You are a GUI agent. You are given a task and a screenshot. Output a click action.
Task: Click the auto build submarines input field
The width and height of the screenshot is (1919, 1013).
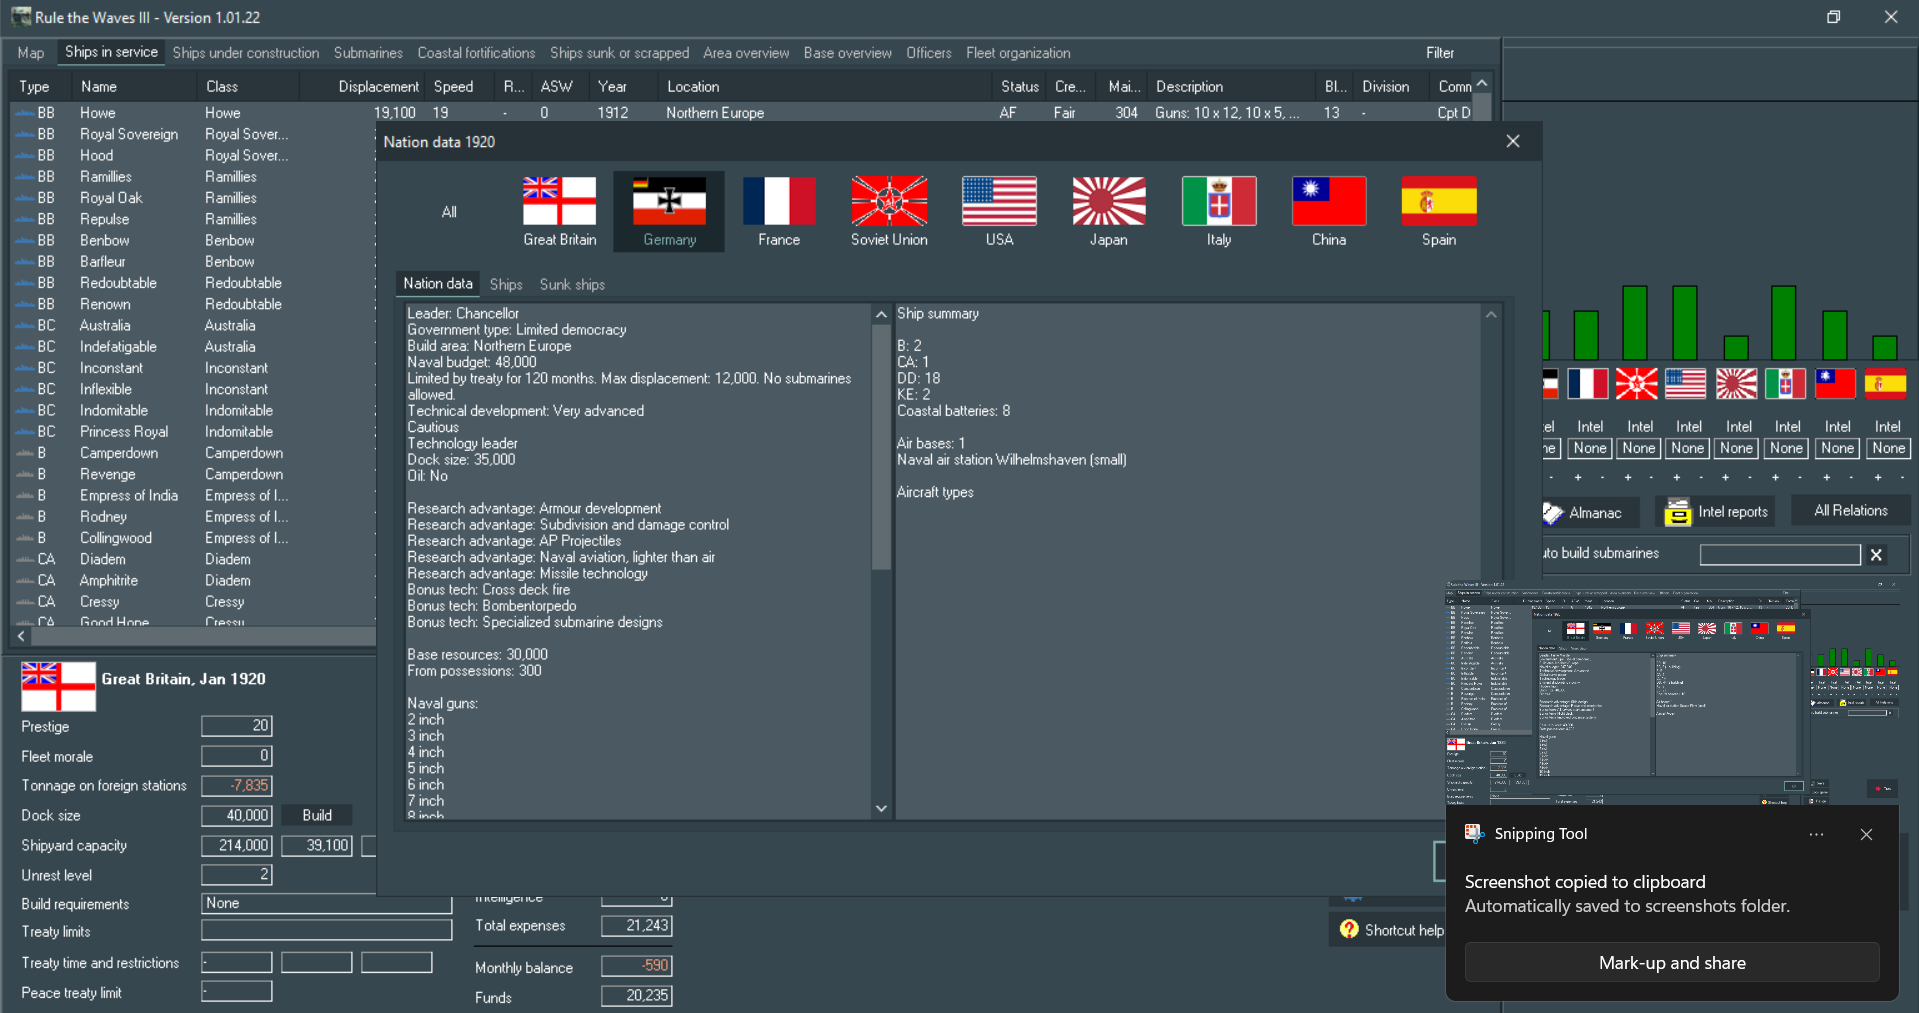(x=1779, y=554)
